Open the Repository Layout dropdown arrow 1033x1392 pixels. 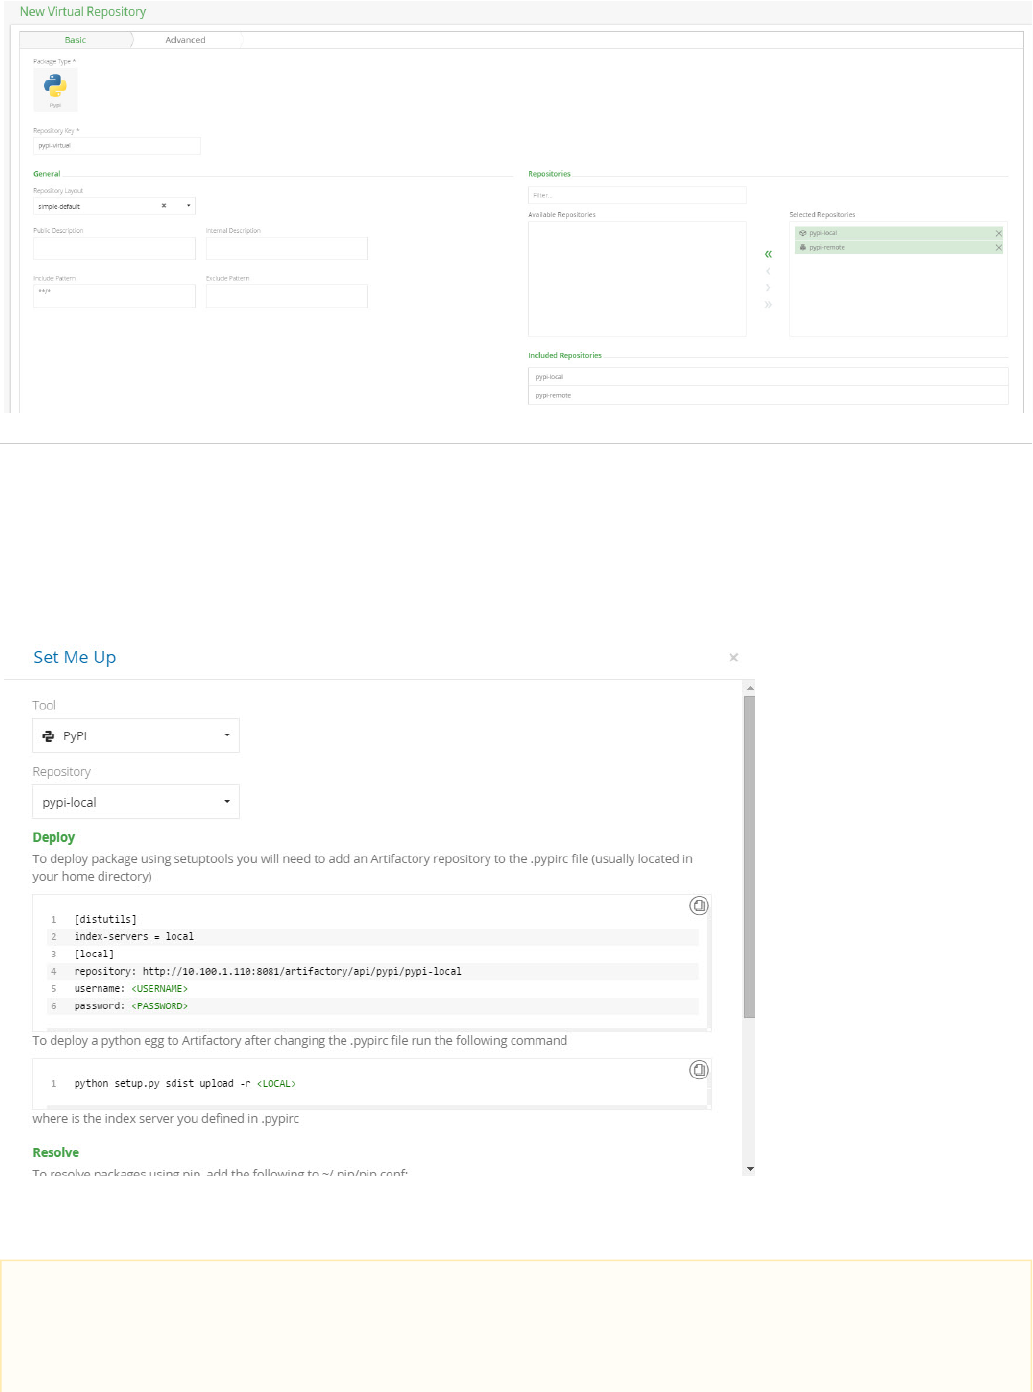click(x=188, y=206)
